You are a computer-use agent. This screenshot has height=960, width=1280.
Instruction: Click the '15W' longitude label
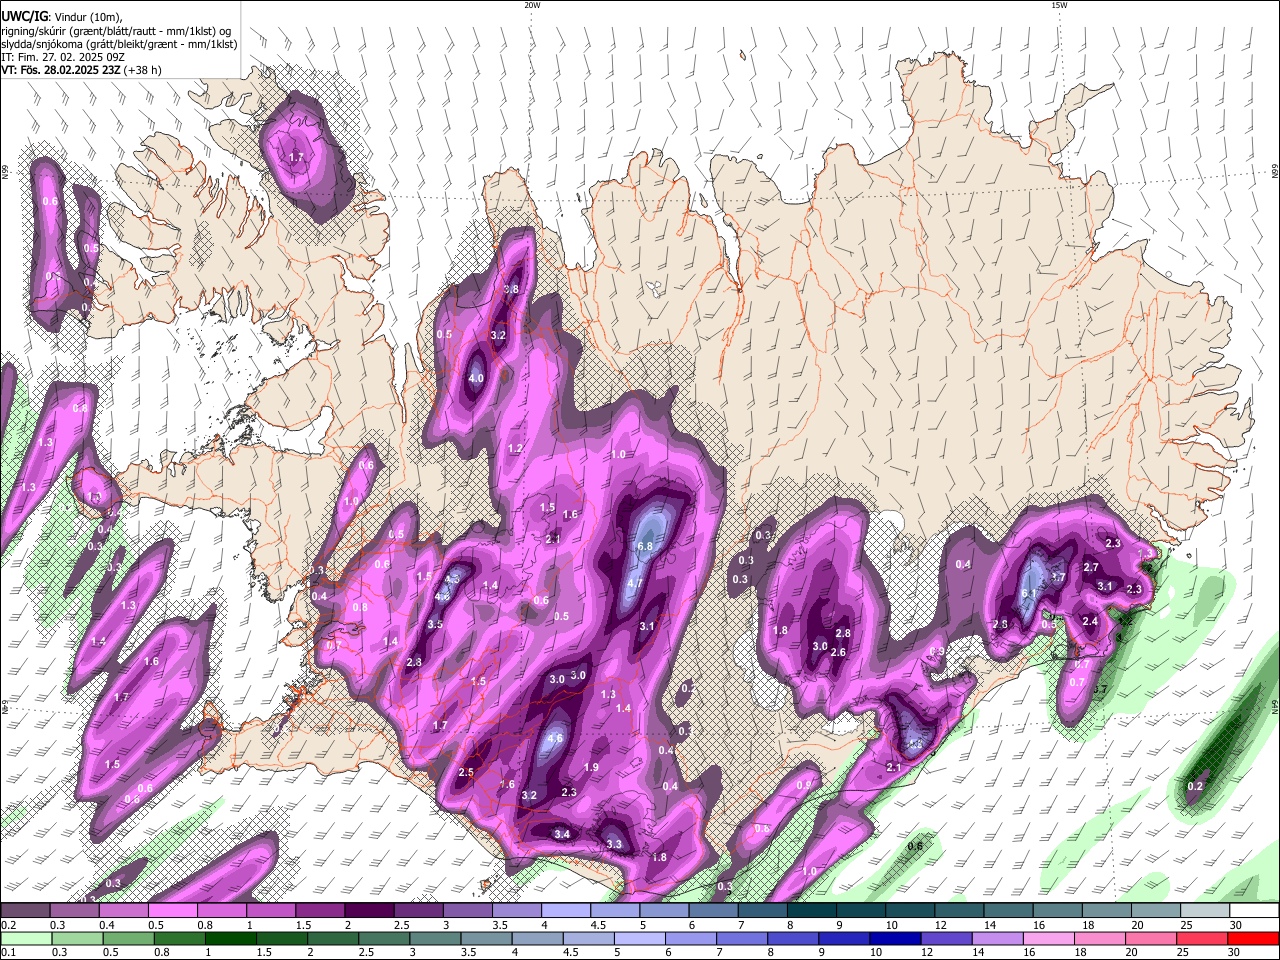(x=1059, y=5)
